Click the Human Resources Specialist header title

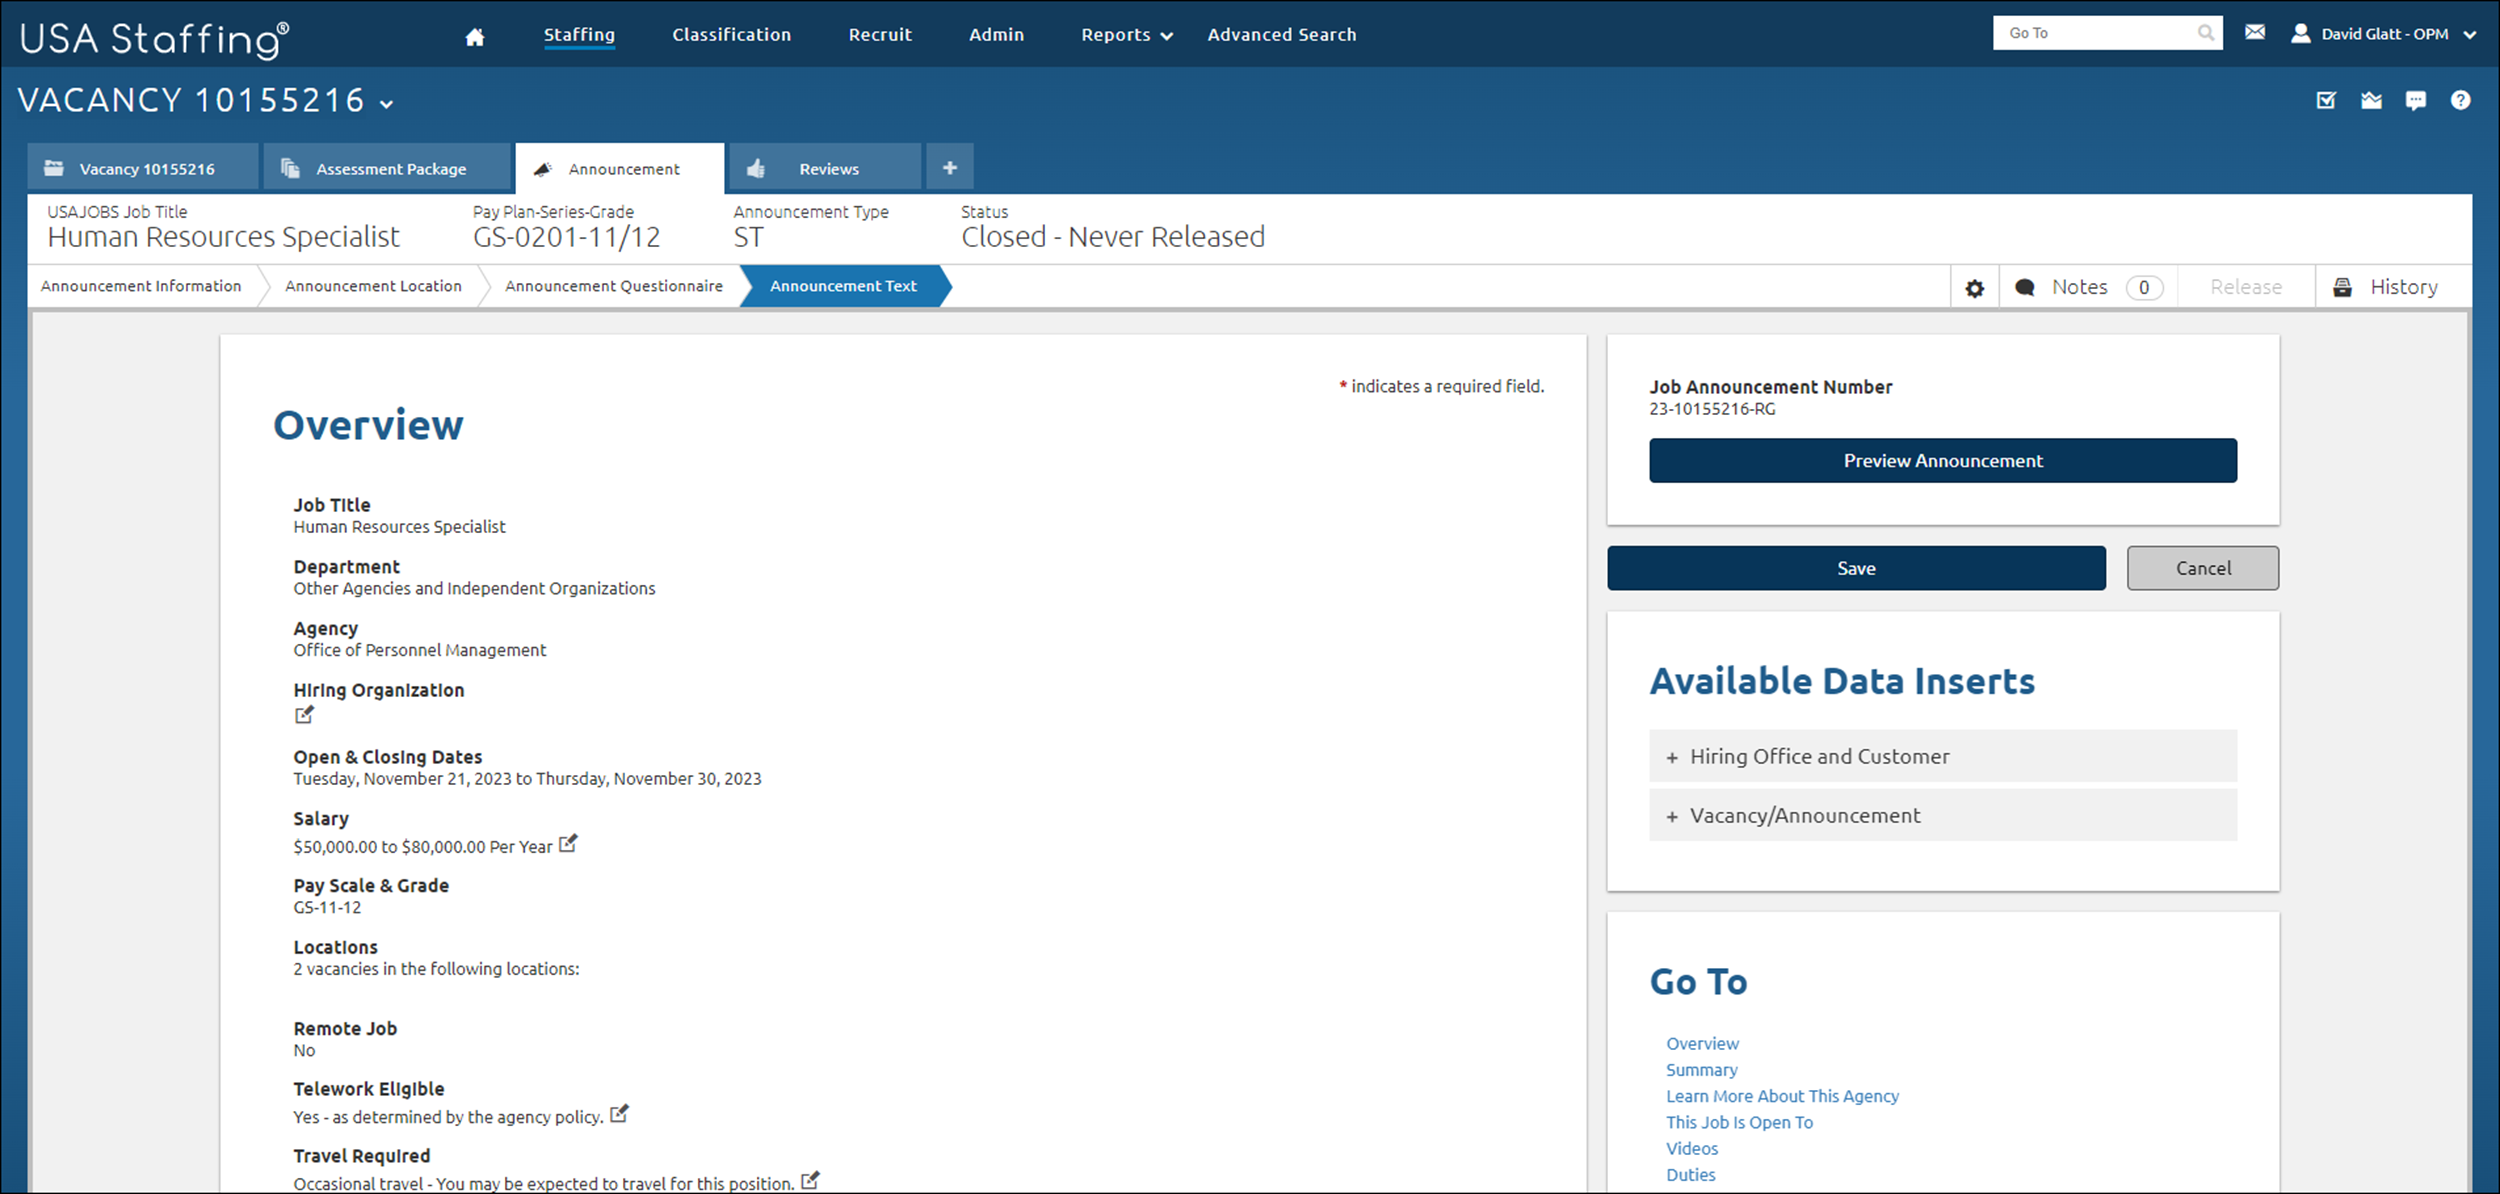coord(223,237)
